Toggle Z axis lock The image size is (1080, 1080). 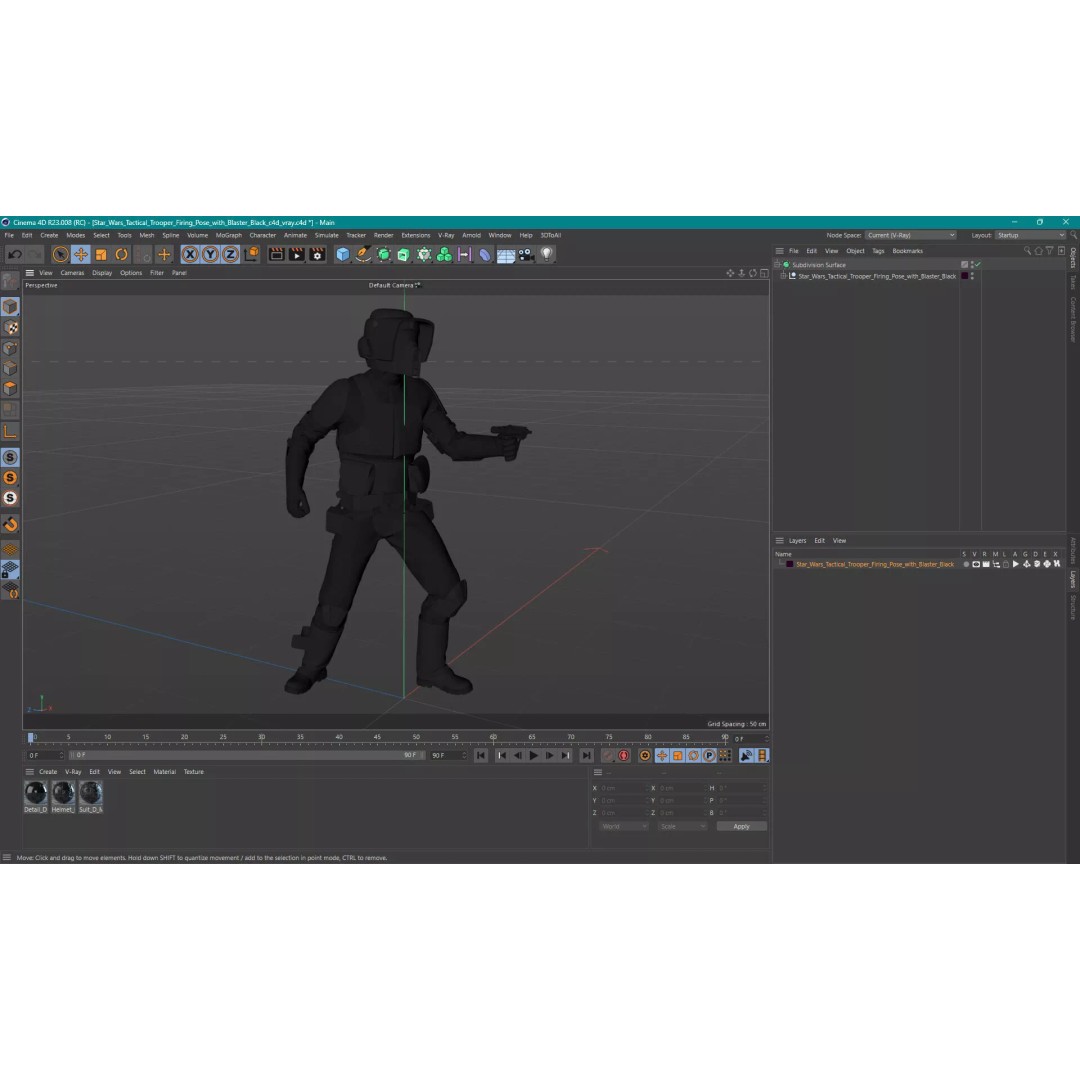pos(230,254)
